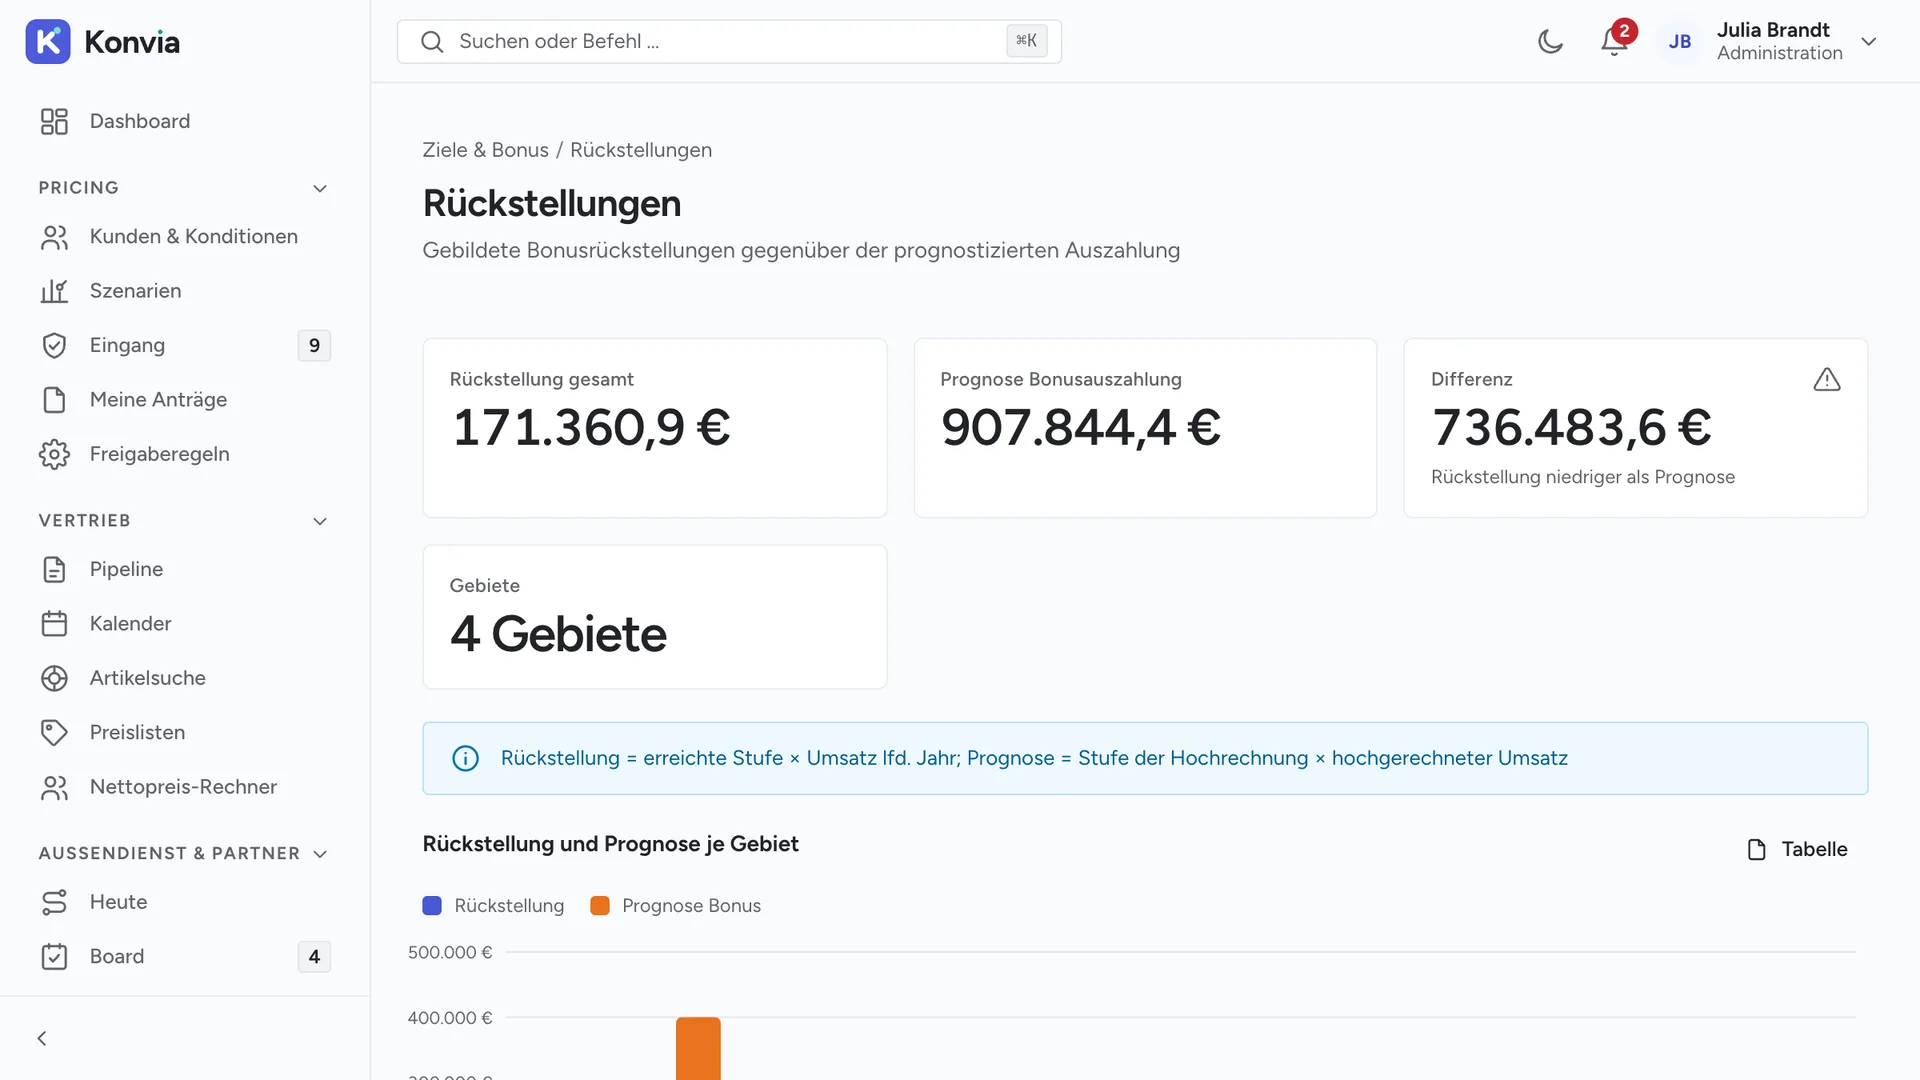Focus the Suchen oder Befehl search field
The width and height of the screenshot is (1920, 1080).
click(729, 41)
